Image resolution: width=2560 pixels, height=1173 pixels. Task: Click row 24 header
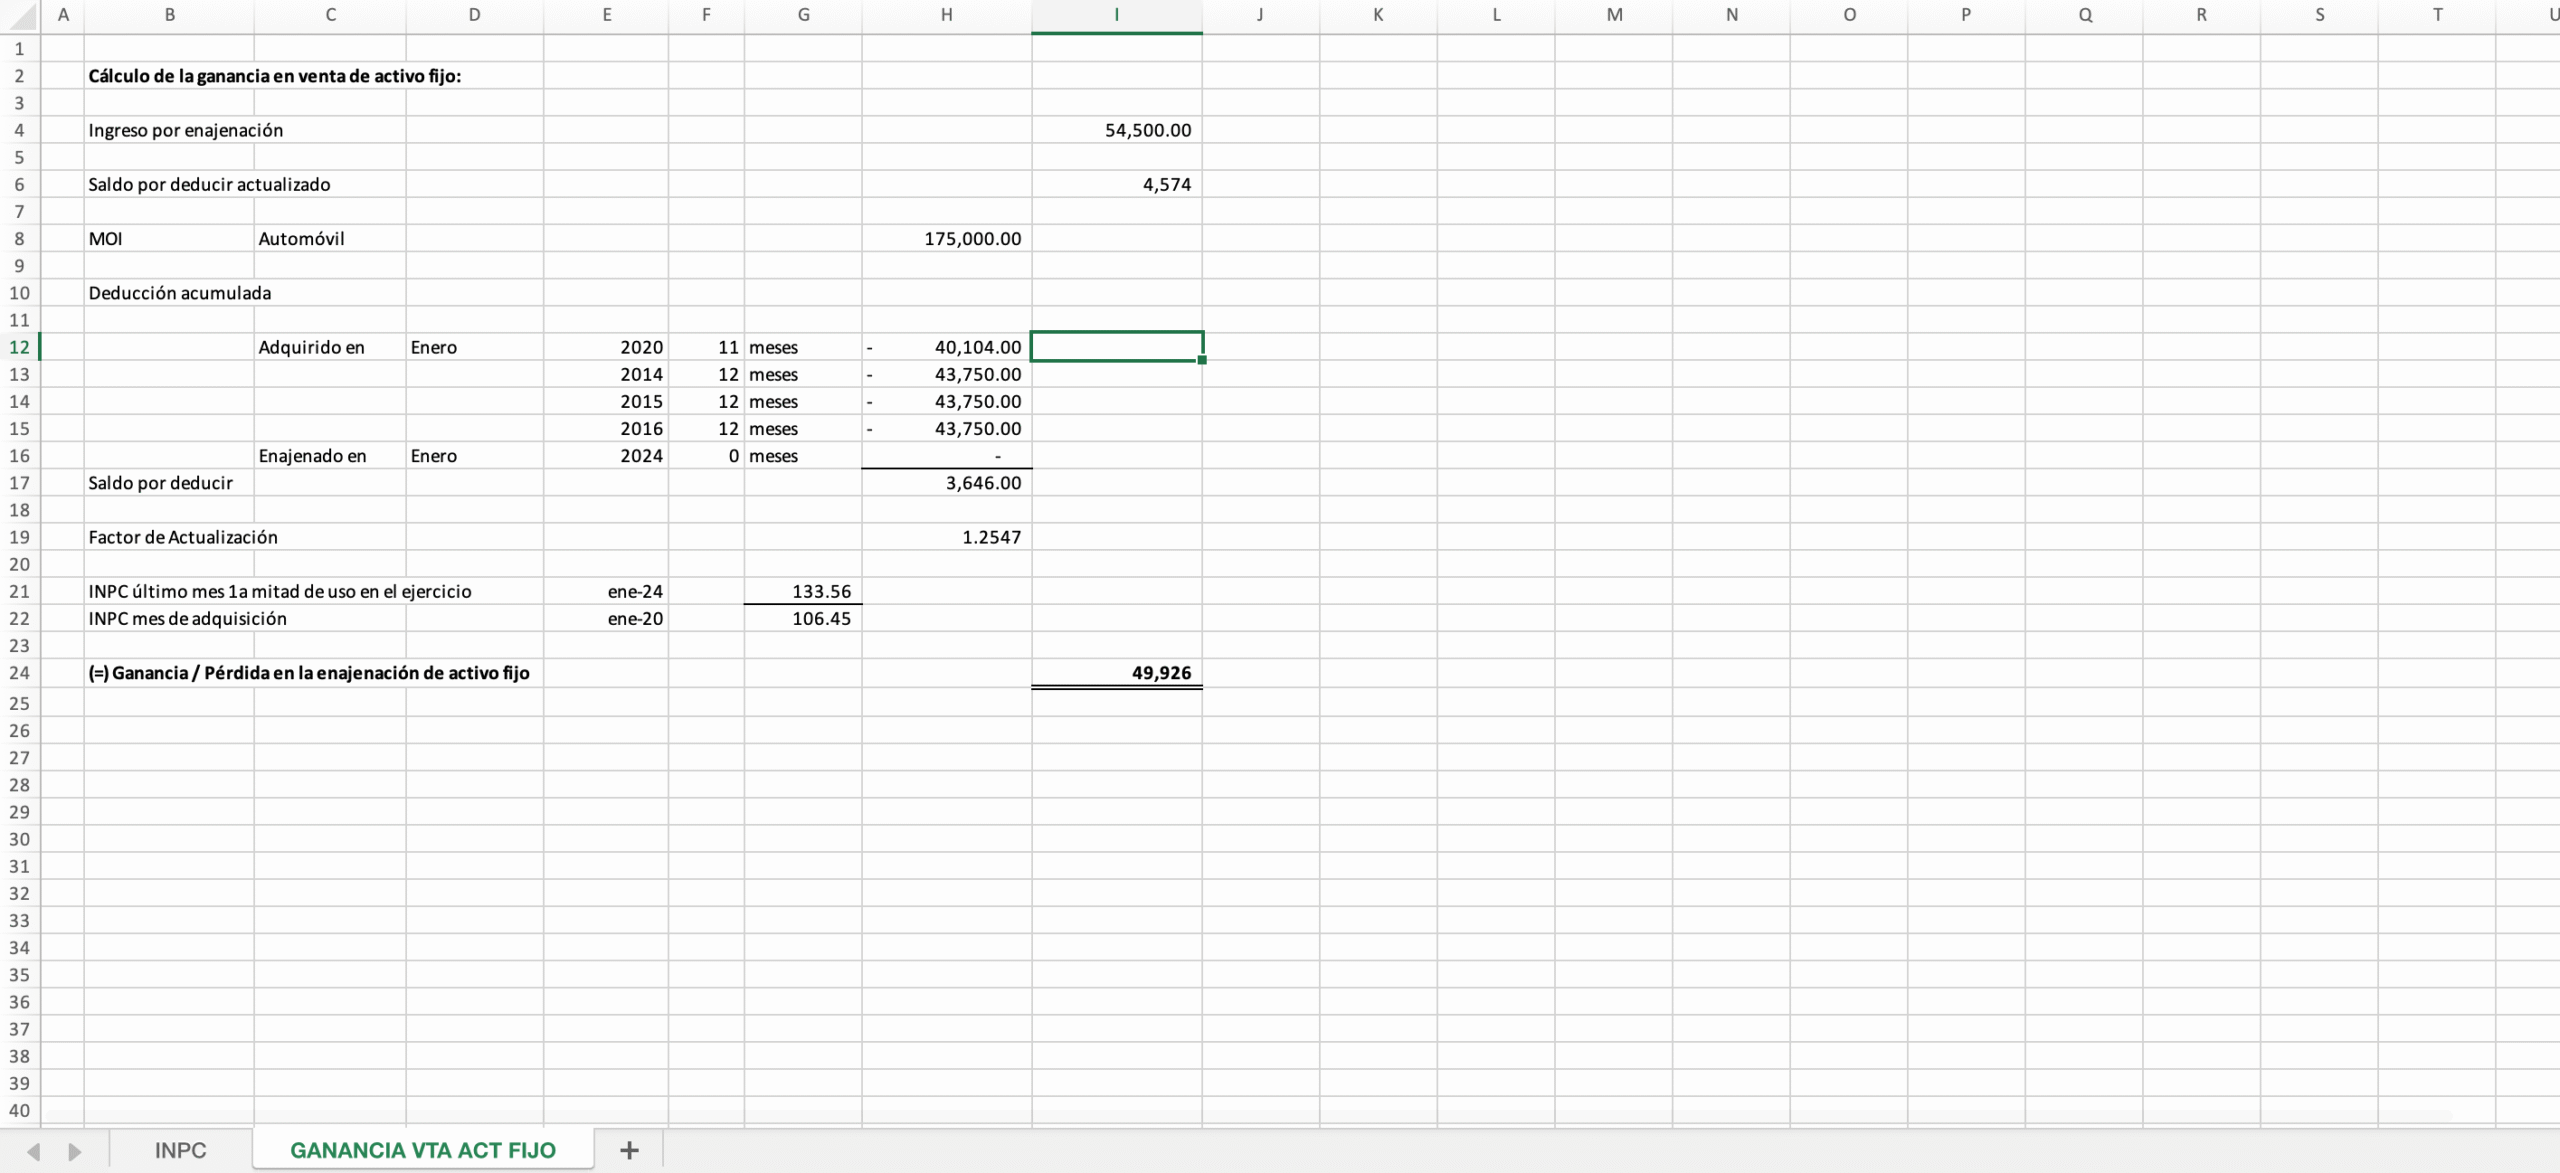click(19, 673)
